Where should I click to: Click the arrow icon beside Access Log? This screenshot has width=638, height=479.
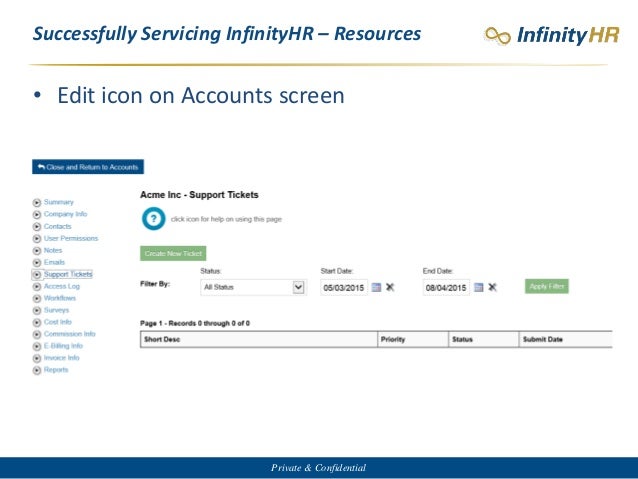tap(37, 287)
